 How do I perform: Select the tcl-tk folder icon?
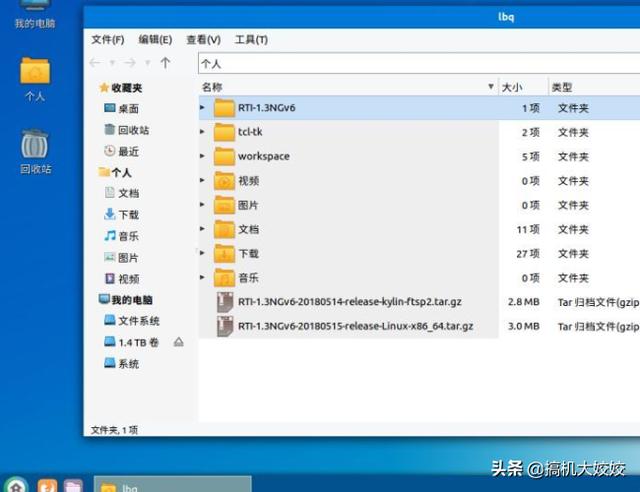[224, 132]
